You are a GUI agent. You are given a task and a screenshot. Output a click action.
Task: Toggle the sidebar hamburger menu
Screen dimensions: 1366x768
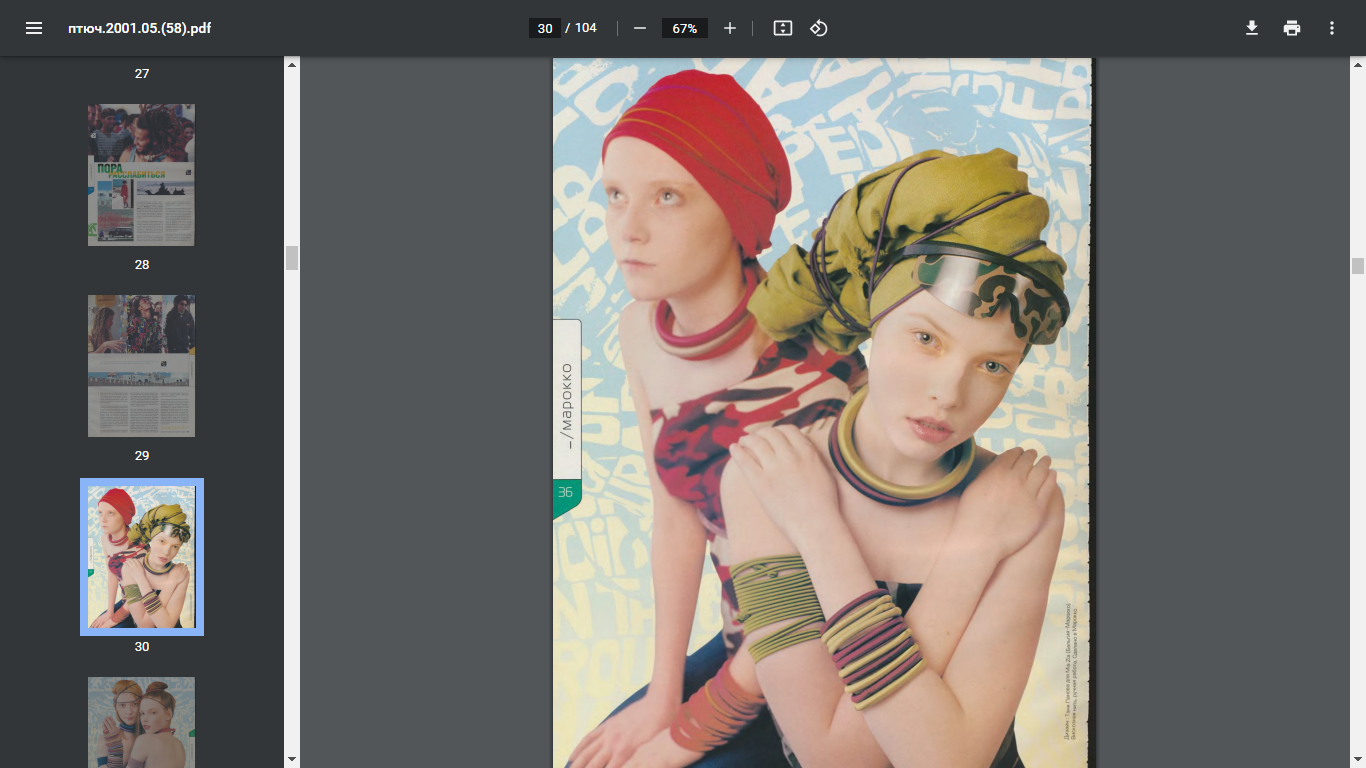tap(34, 28)
